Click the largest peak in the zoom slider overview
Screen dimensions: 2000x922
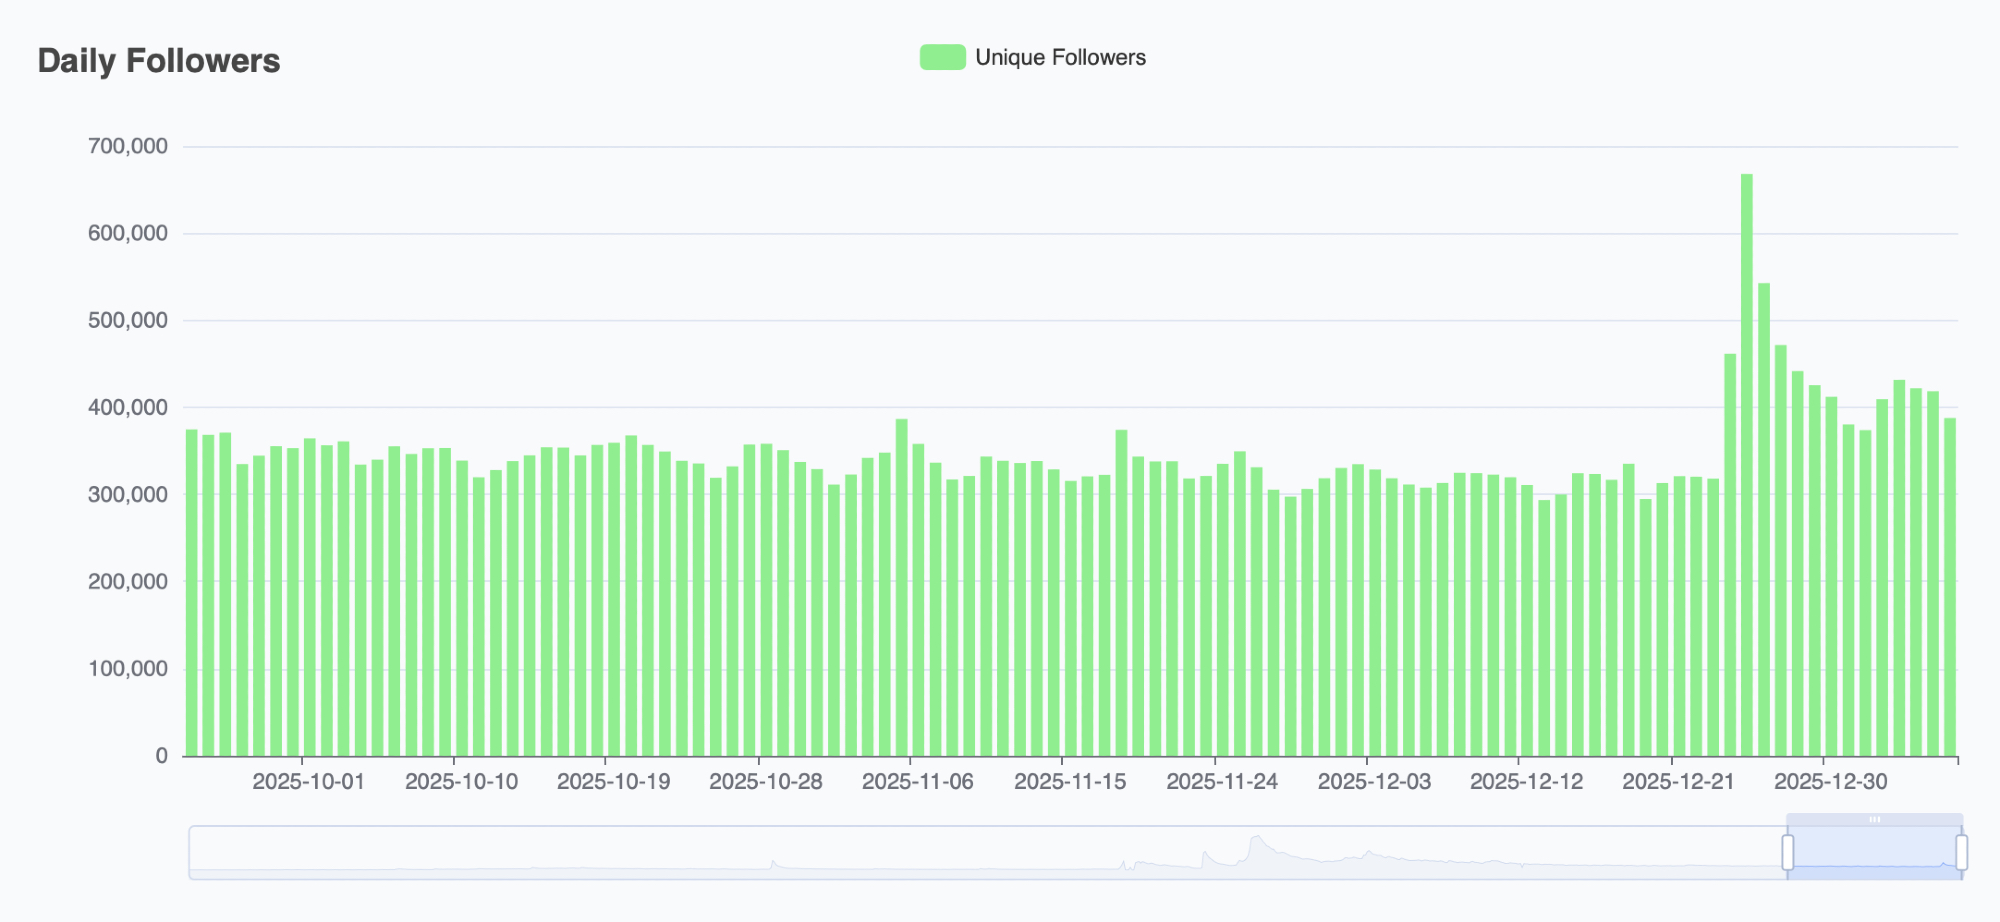coord(1256,840)
